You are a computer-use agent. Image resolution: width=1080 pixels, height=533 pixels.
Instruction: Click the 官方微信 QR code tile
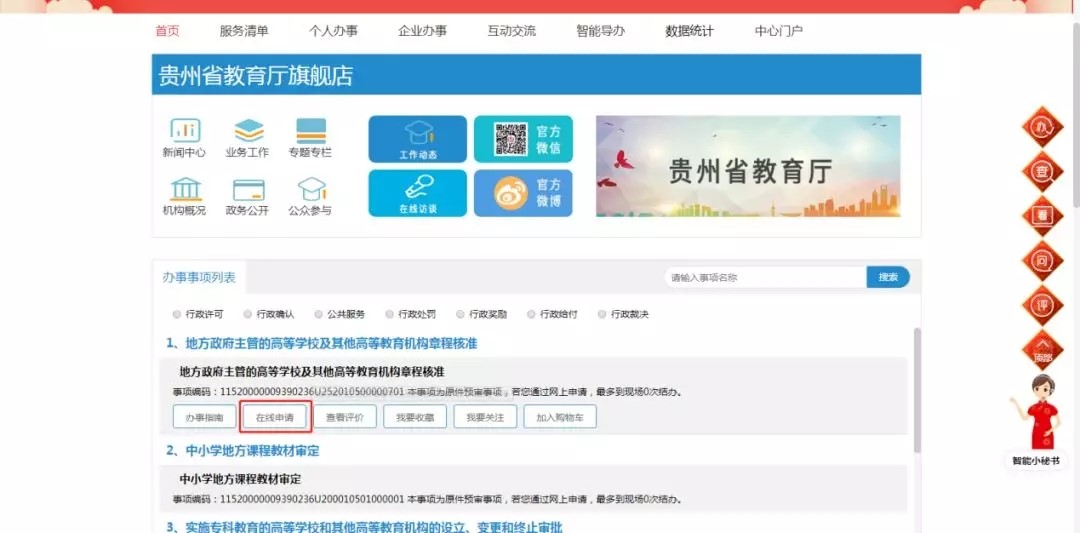(x=523, y=139)
